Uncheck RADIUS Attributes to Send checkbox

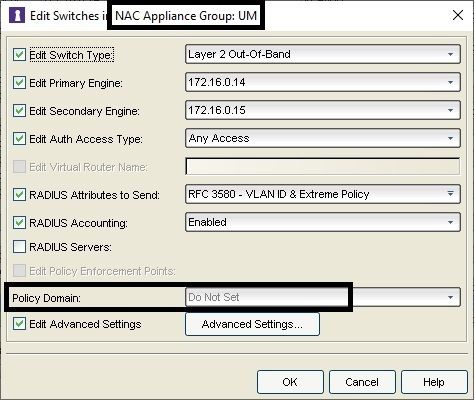tap(19, 195)
